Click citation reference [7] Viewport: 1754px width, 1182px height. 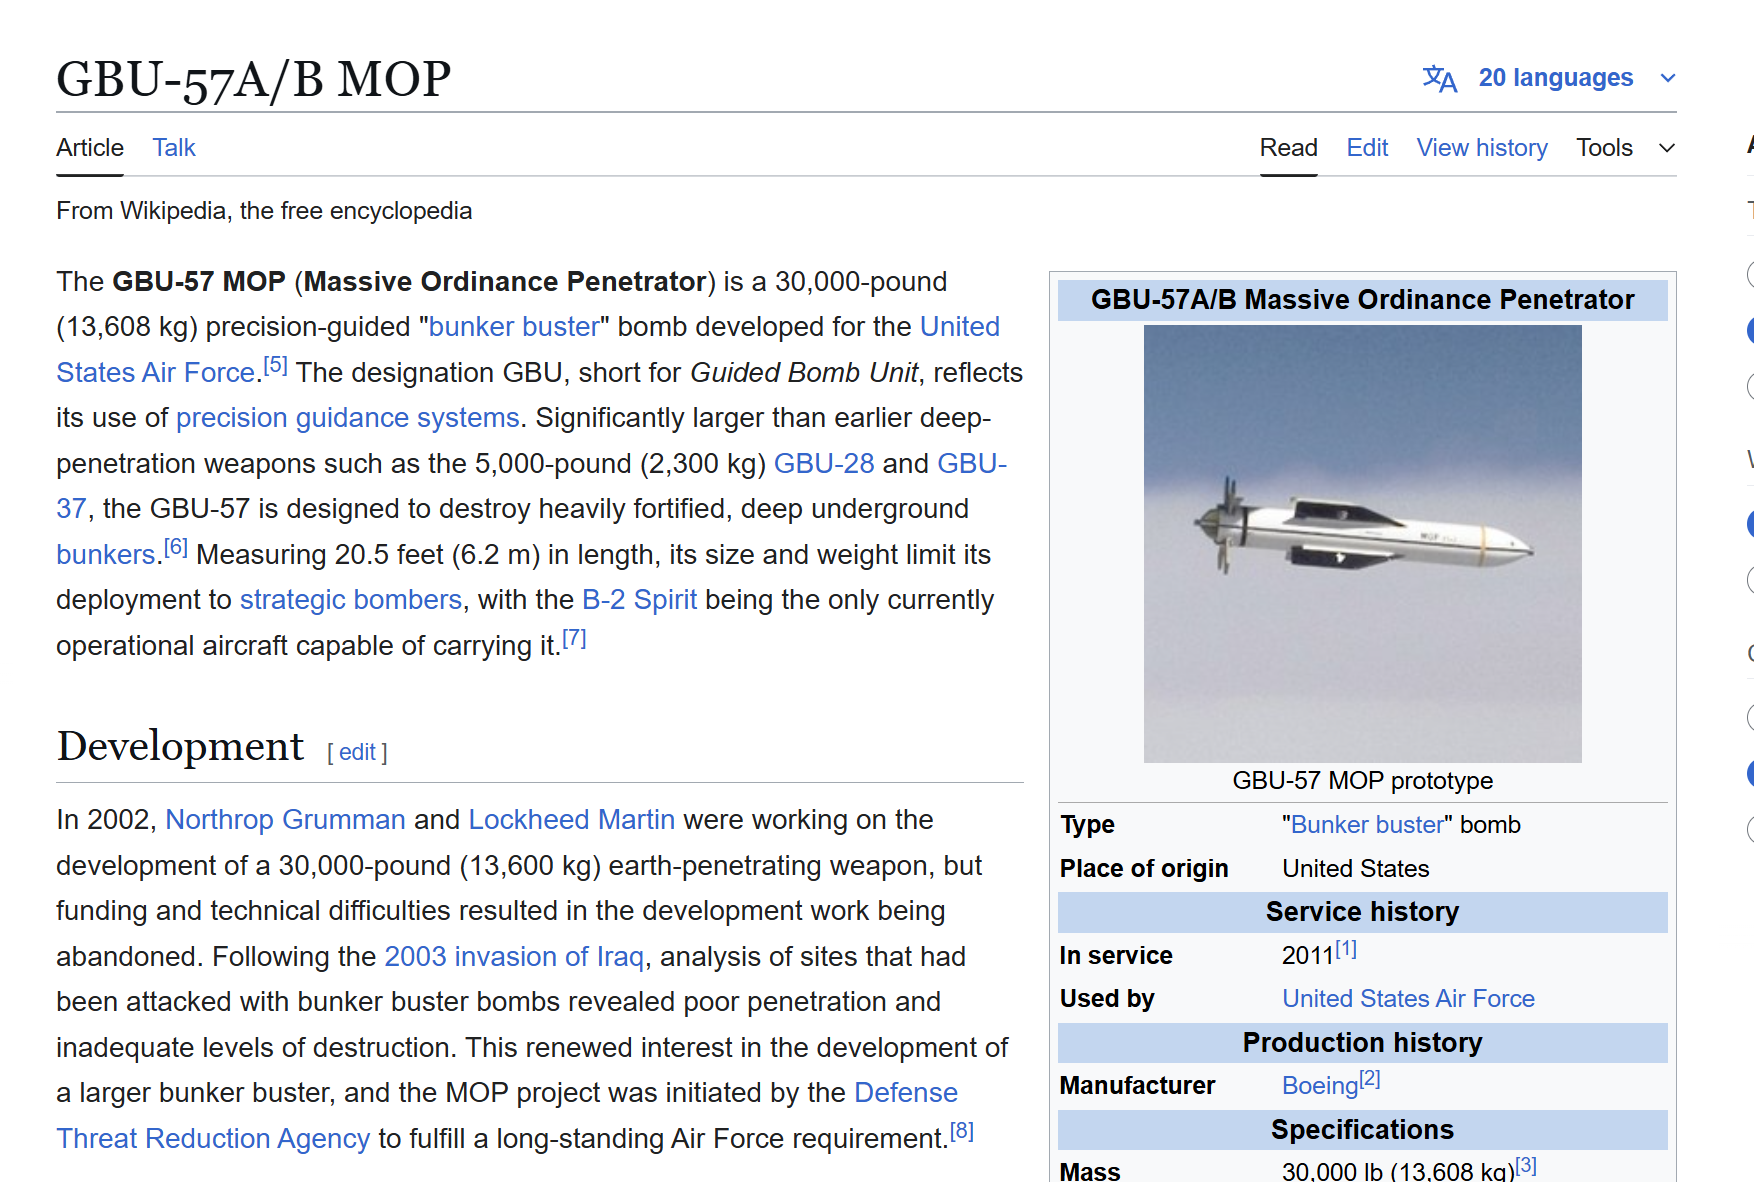pyautogui.click(x=574, y=638)
